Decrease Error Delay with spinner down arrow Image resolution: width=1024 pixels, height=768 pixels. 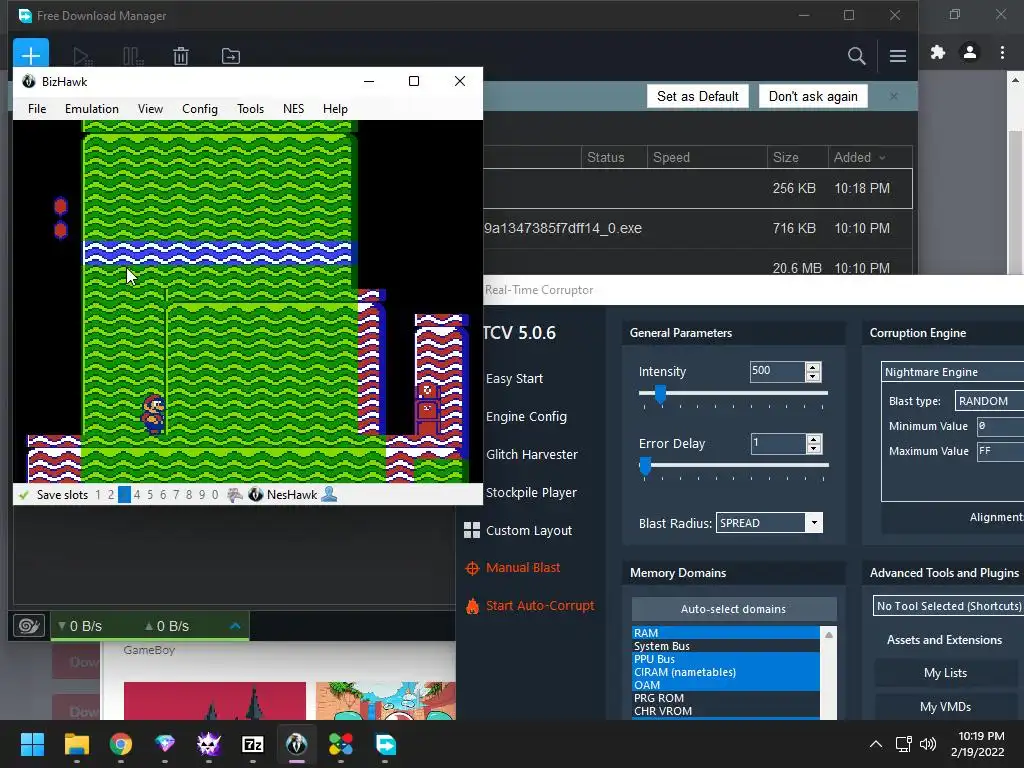[814, 449]
